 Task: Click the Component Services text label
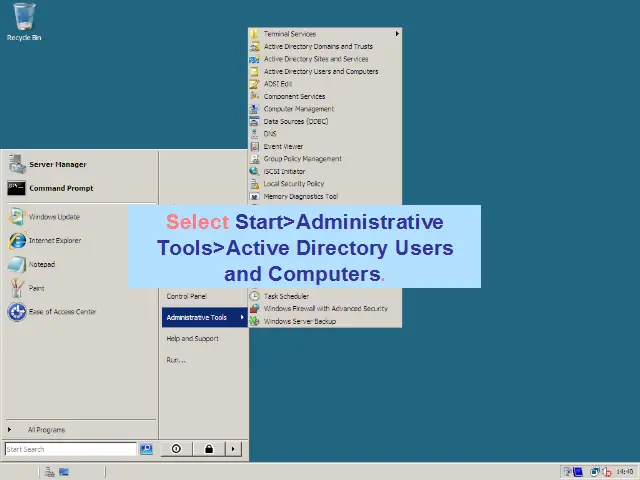click(x=294, y=96)
